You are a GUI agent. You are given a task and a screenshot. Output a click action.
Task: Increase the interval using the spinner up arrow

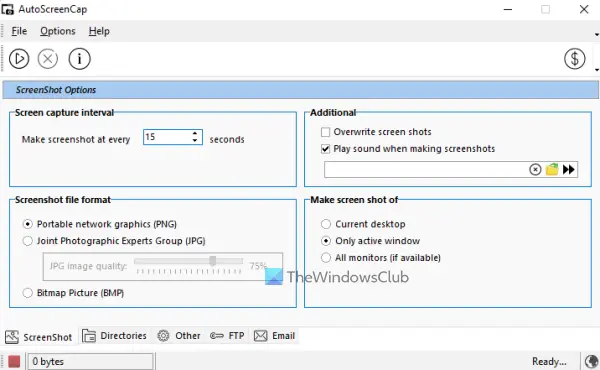pos(195,134)
